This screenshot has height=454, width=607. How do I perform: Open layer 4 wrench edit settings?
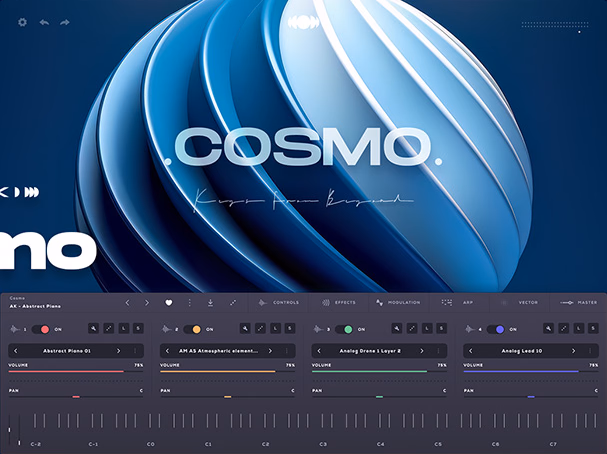click(549, 329)
